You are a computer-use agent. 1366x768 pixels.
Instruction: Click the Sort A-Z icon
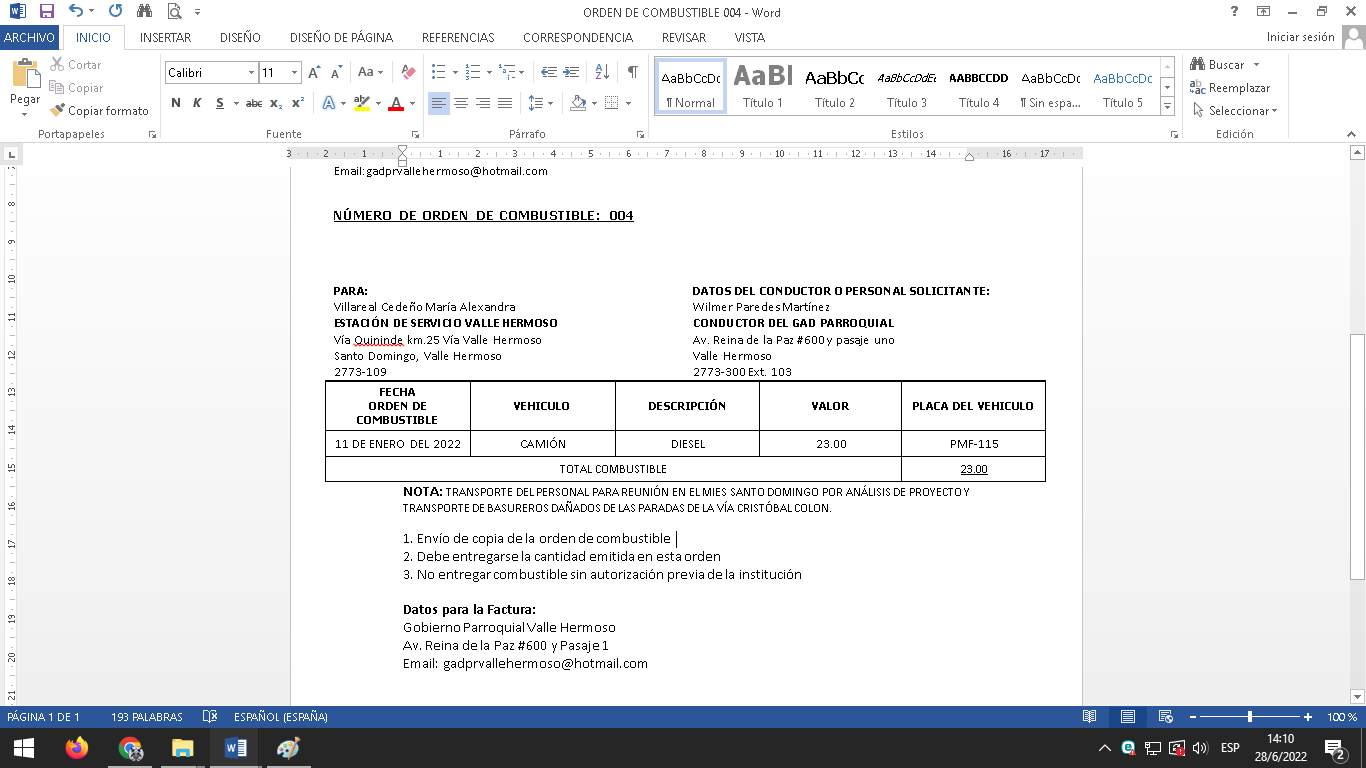tap(602, 72)
